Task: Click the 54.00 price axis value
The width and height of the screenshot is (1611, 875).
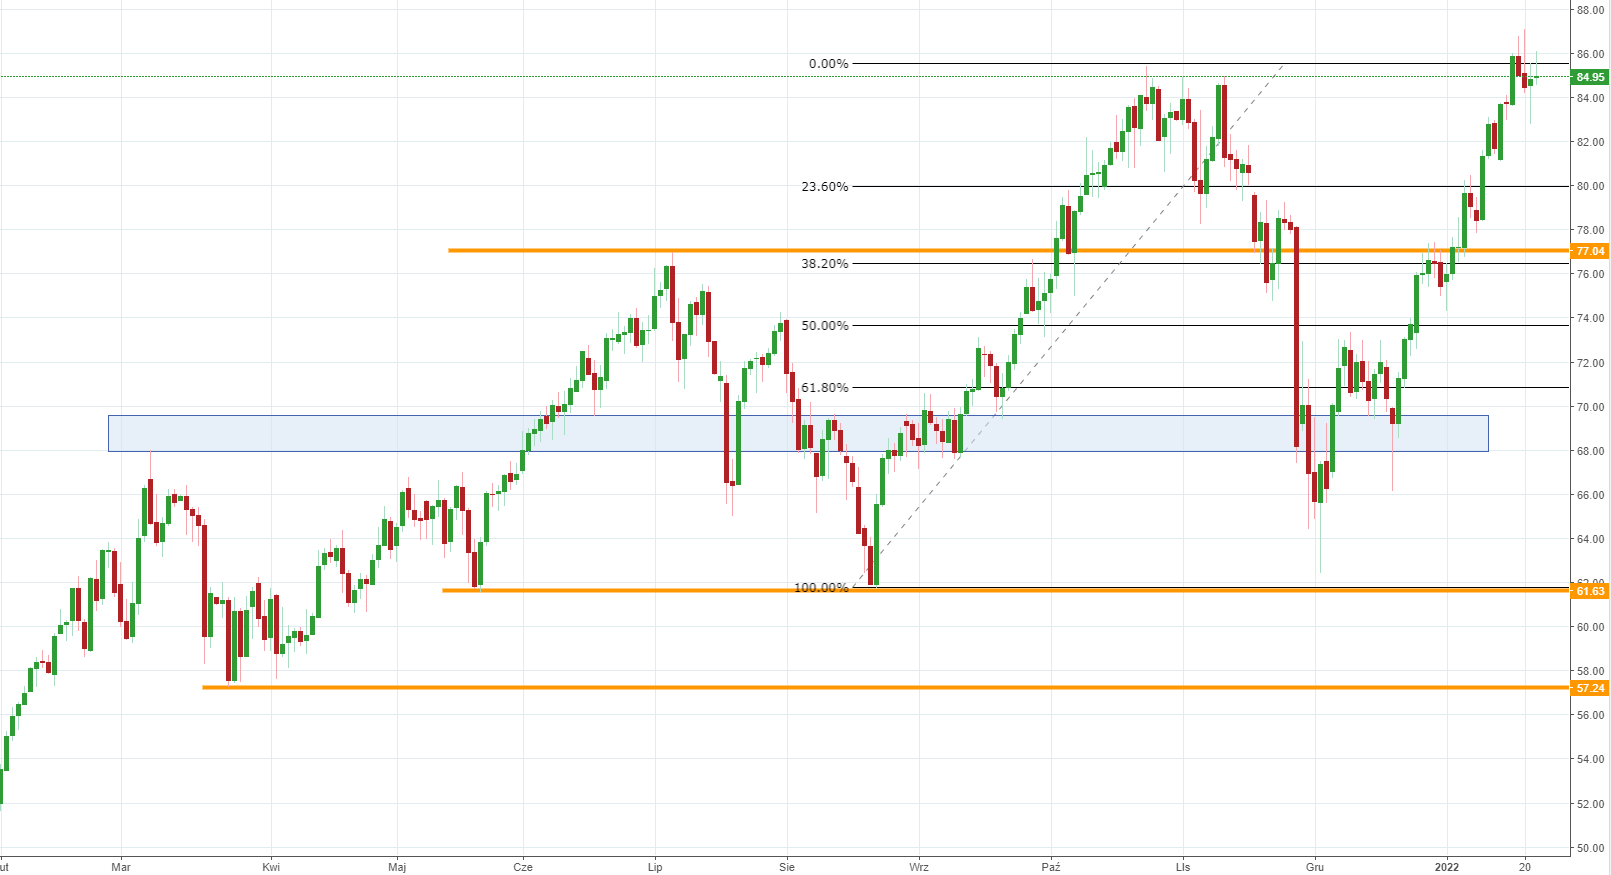Action: point(1590,759)
